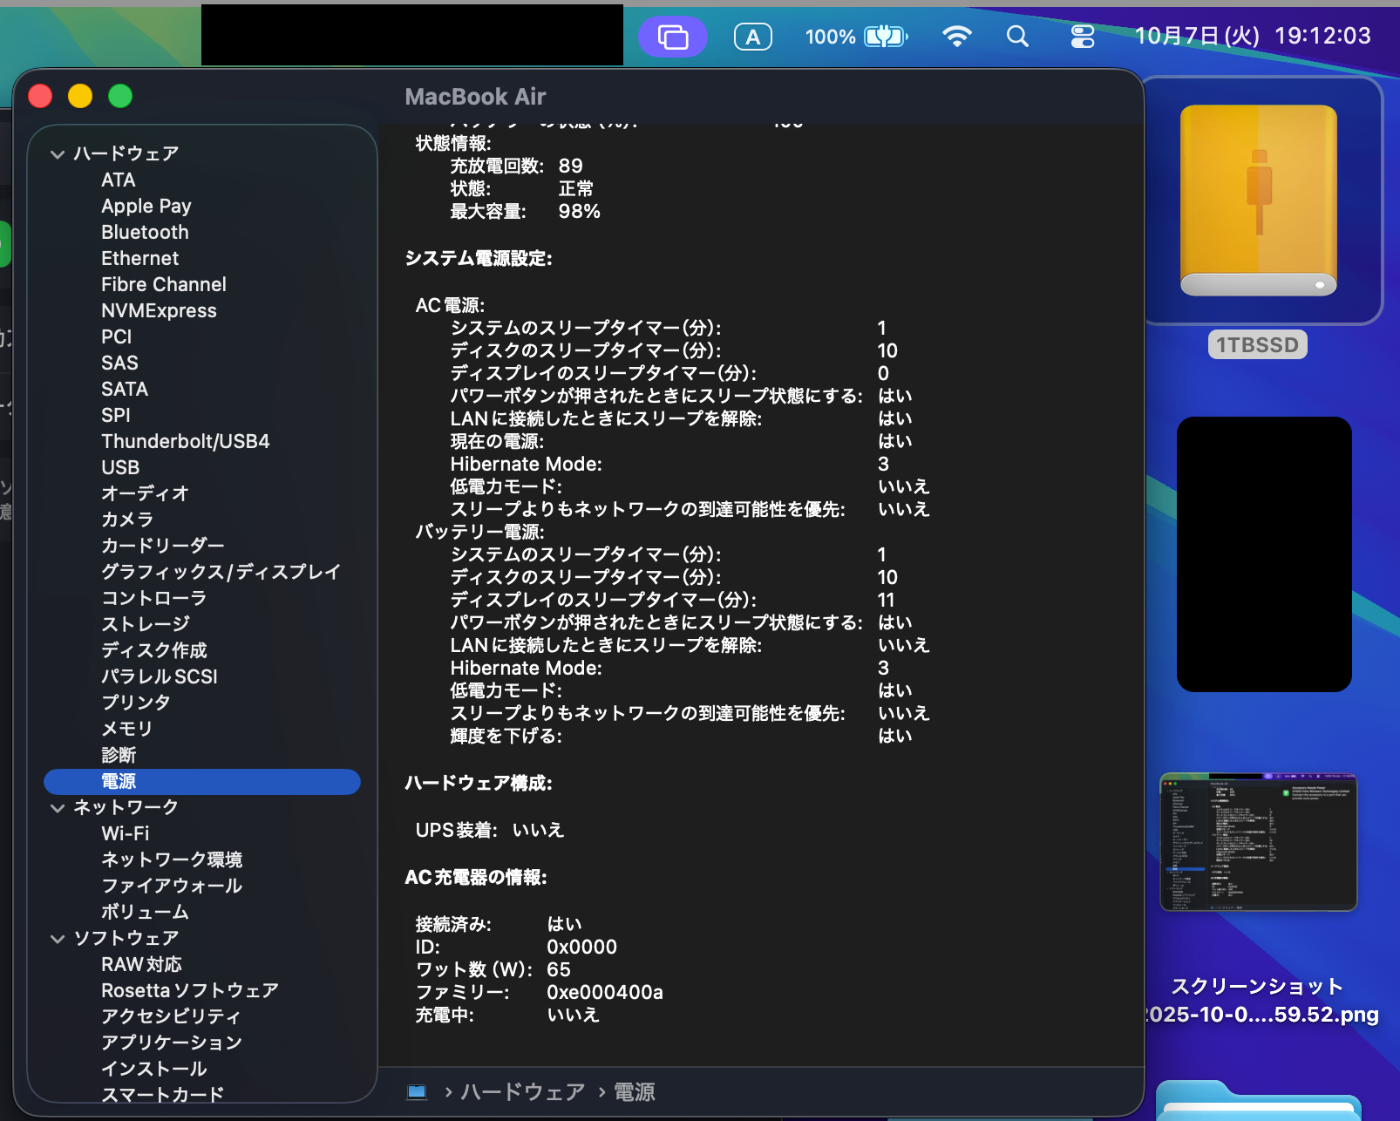Click the ワット数 (W) value 65
This screenshot has height=1121, width=1400.
559,969
